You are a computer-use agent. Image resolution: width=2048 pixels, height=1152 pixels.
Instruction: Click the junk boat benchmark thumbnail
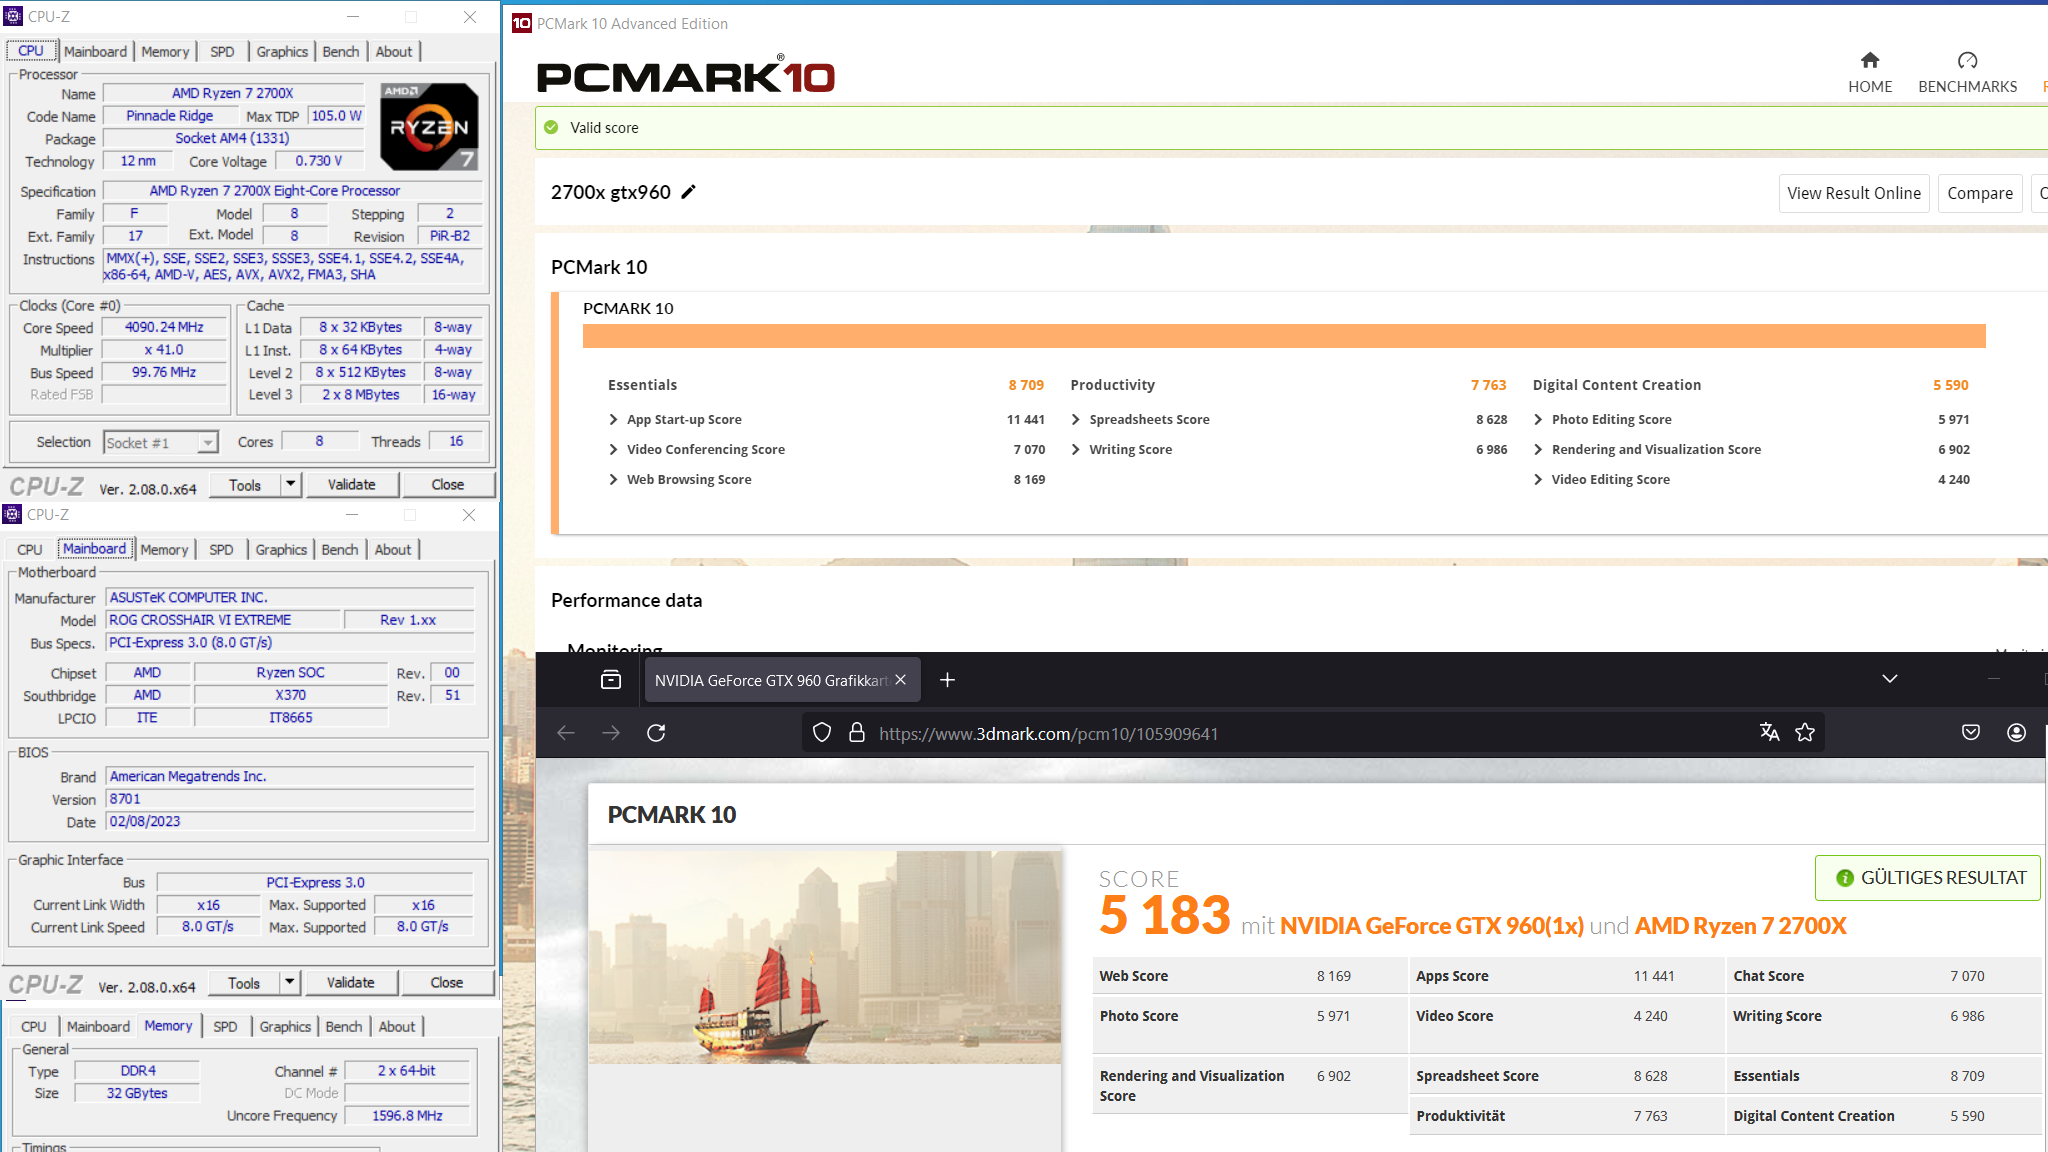(825, 957)
